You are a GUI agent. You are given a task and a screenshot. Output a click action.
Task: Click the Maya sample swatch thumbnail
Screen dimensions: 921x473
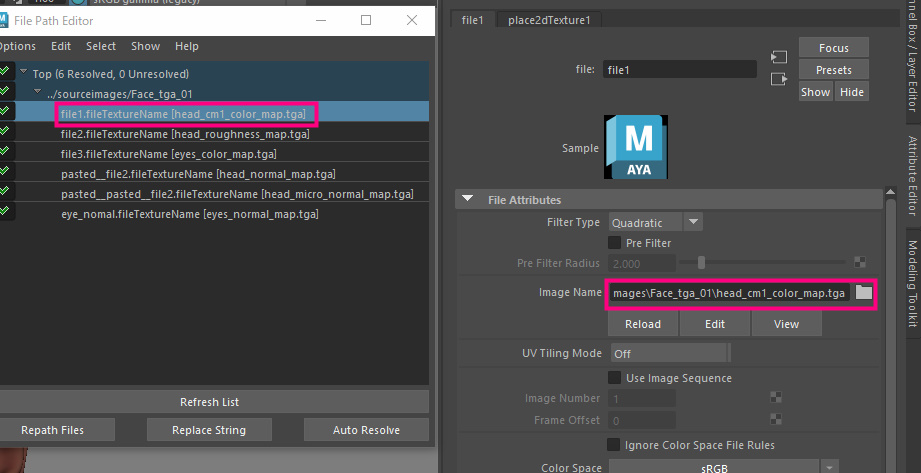pos(636,147)
